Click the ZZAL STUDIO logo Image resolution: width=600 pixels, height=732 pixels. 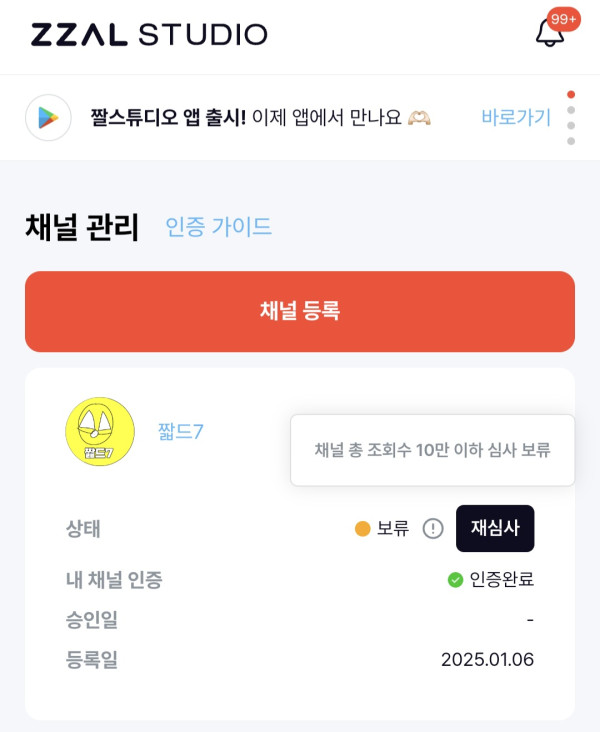[x=149, y=35]
